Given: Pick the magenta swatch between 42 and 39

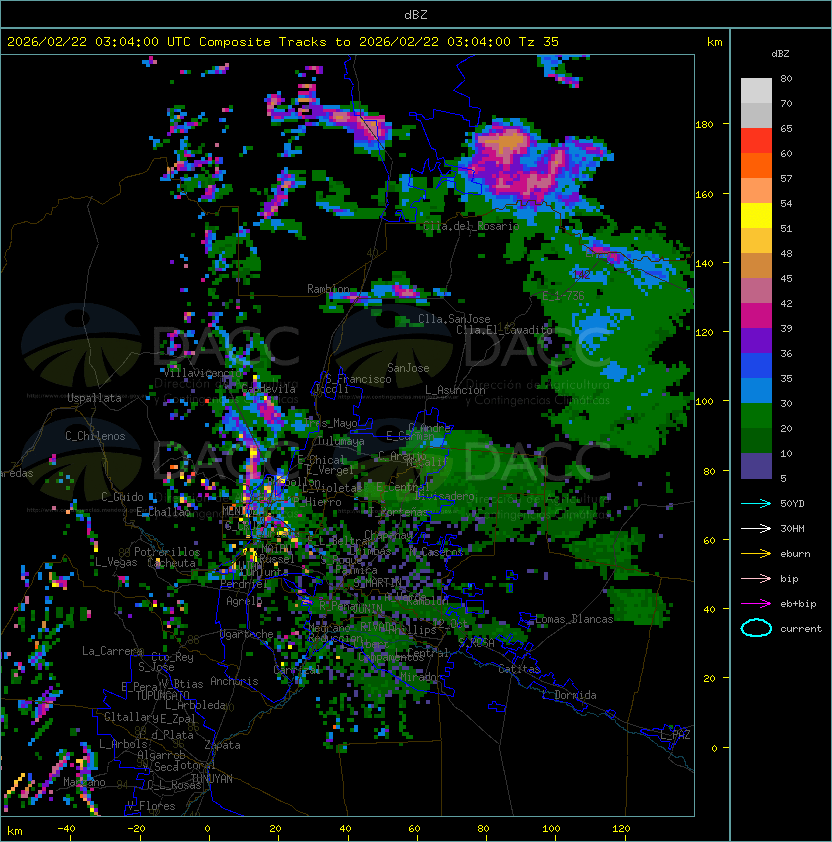Looking at the screenshot, I should 756,316.
